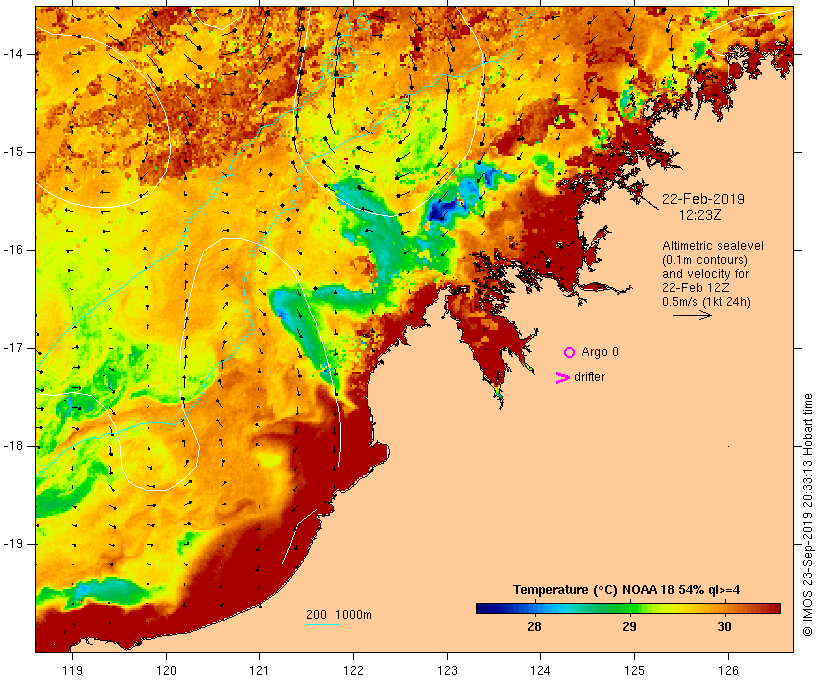Click the color bar label '30'
820x680 pixels.
coord(724,627)
